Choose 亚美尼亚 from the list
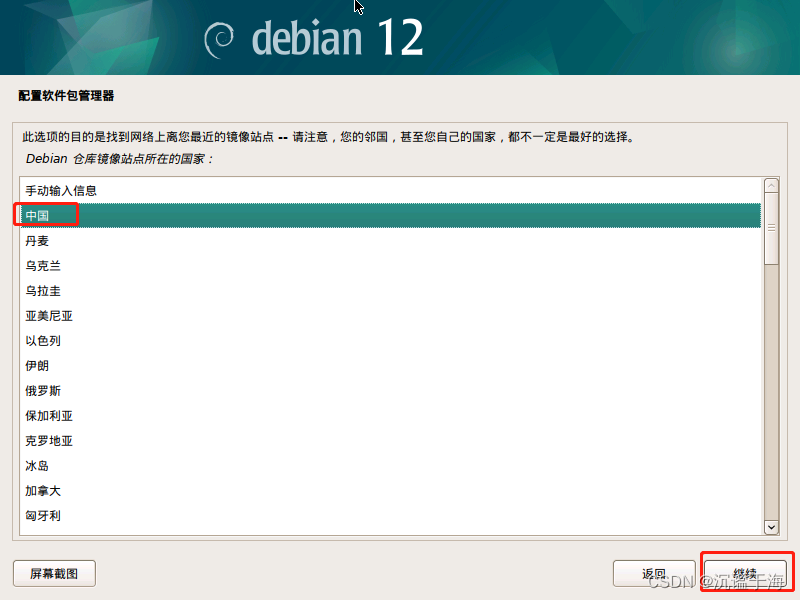800x600 pixels. (390, 316)
